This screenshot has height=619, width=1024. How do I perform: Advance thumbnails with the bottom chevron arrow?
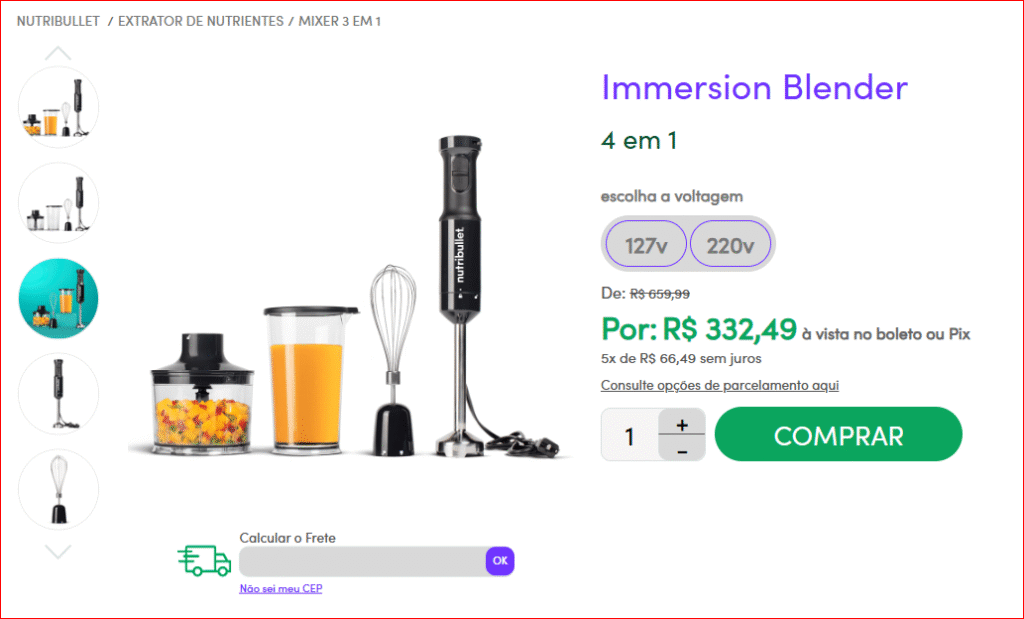click(x=58, y=552)
